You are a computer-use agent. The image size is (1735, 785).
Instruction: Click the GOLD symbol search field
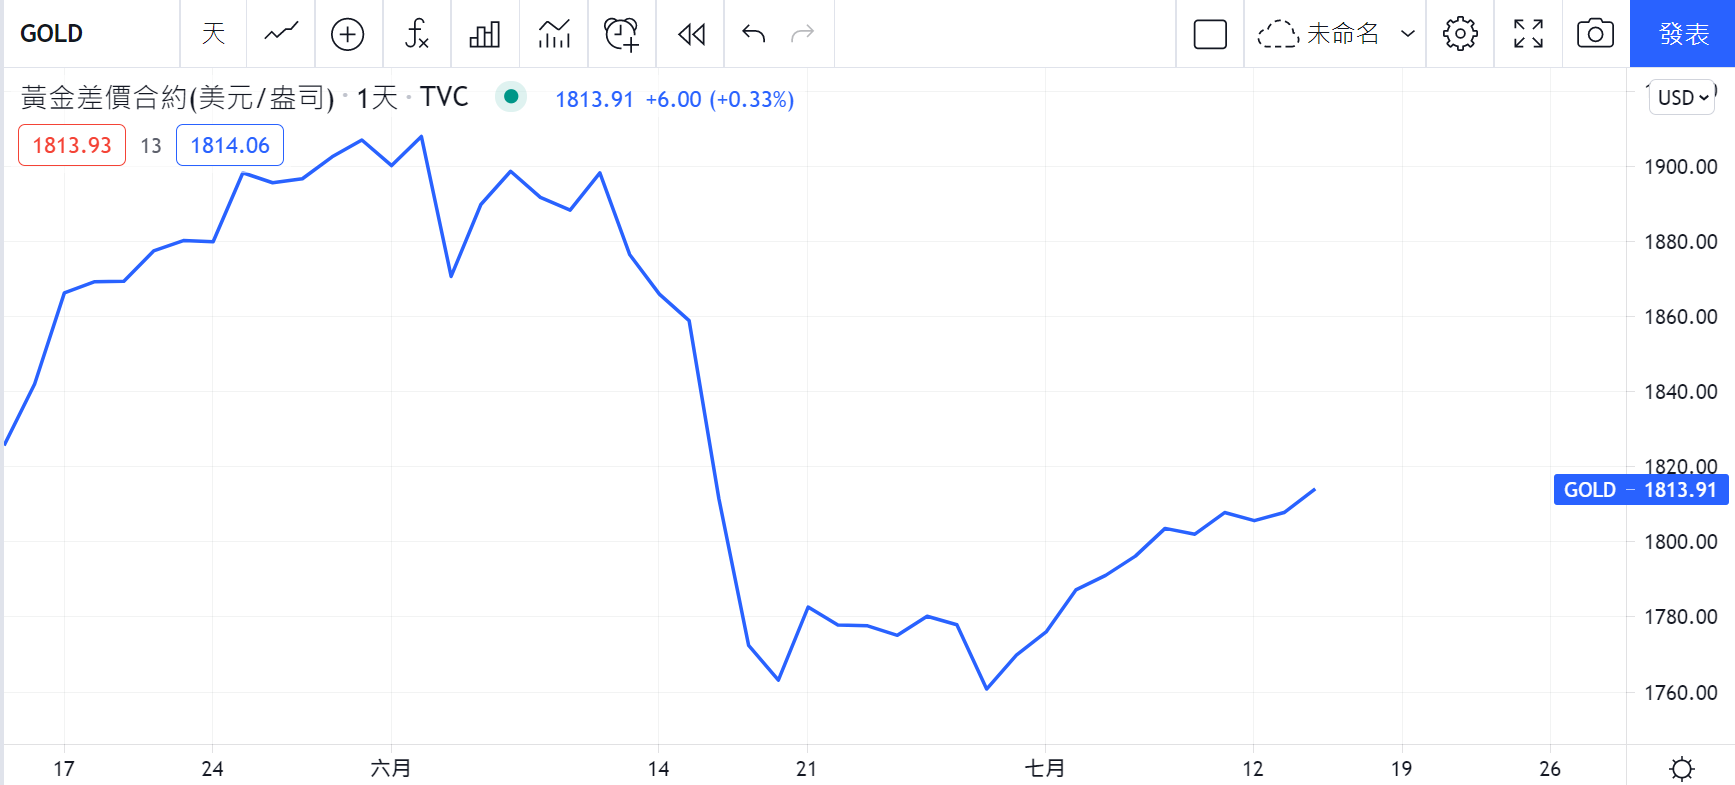click(x=90, y=34)
